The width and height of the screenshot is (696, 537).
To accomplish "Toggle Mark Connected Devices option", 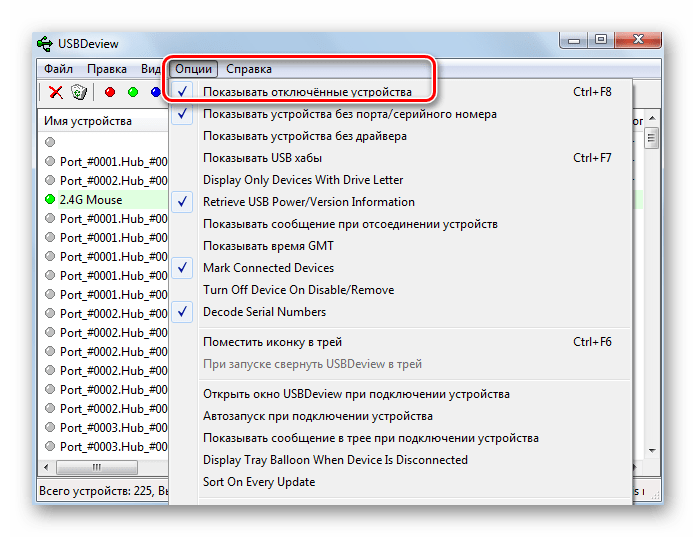I will point(400,268).
